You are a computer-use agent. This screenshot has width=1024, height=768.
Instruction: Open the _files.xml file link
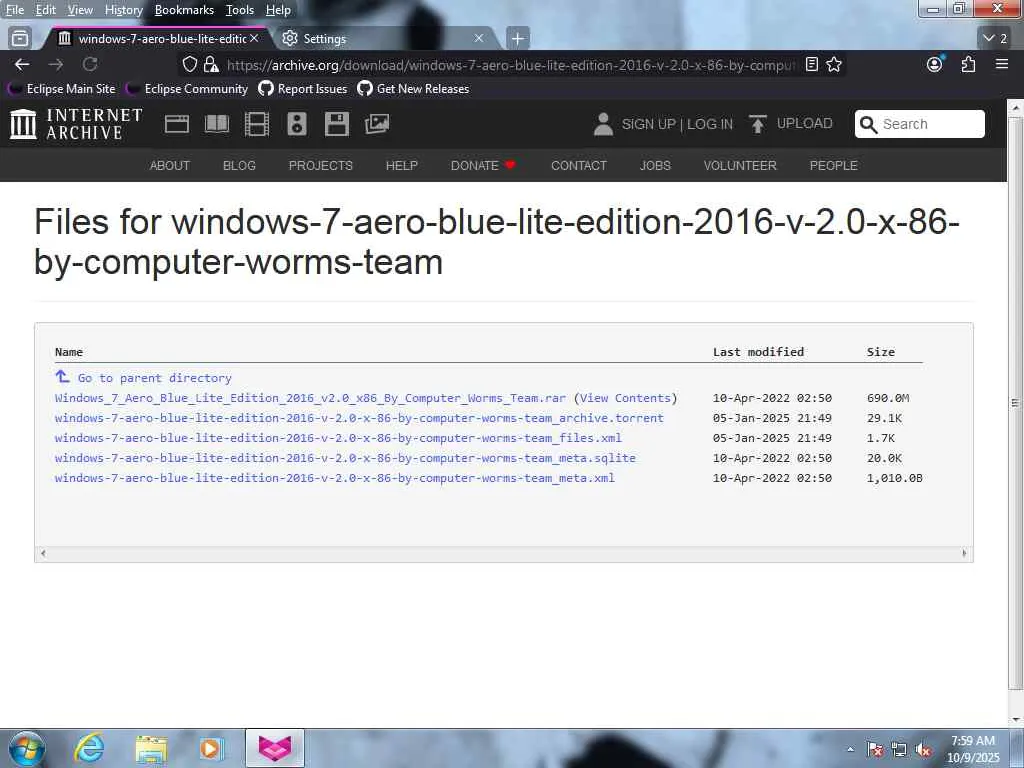point(338,438)
